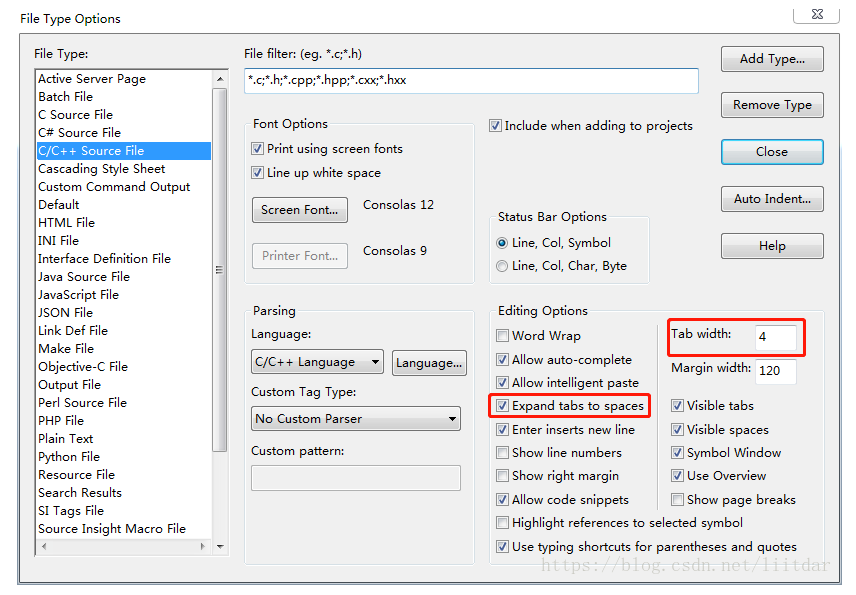Image resolution: width=856 pixels, height=595 pixels.
Task: Choose Line, Col, Symbol status option
Action: pos(503,243)
